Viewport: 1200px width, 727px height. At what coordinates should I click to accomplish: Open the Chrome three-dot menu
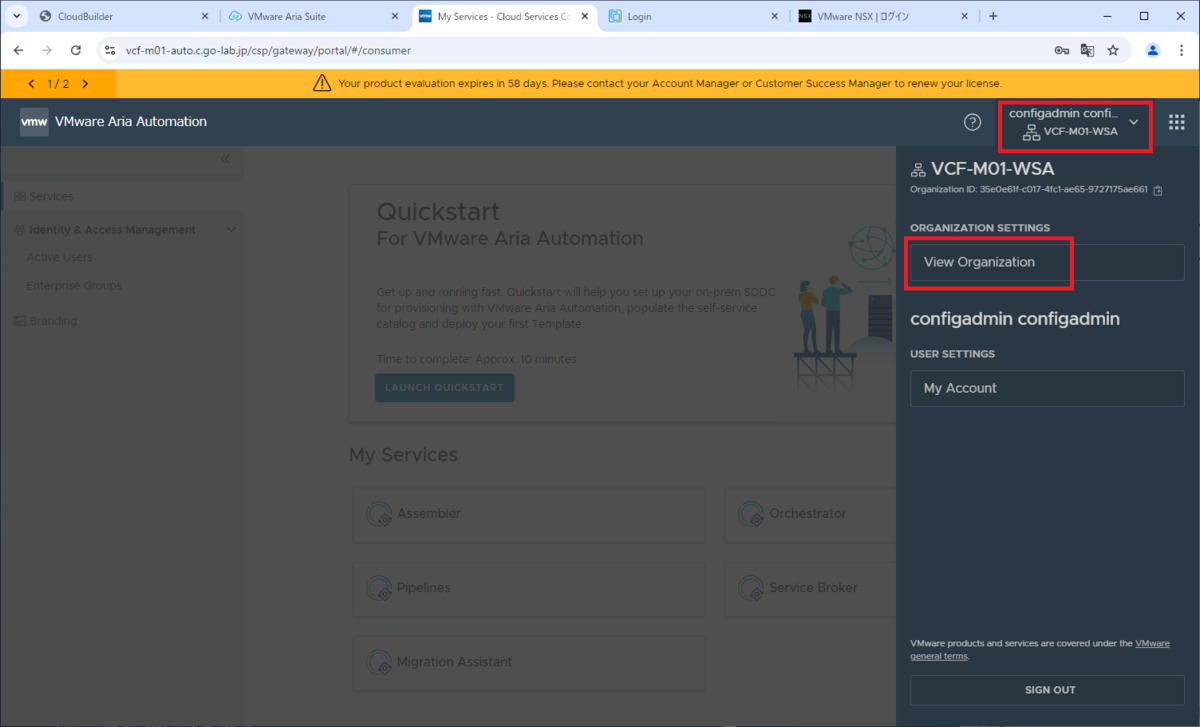coord(1181,50)
